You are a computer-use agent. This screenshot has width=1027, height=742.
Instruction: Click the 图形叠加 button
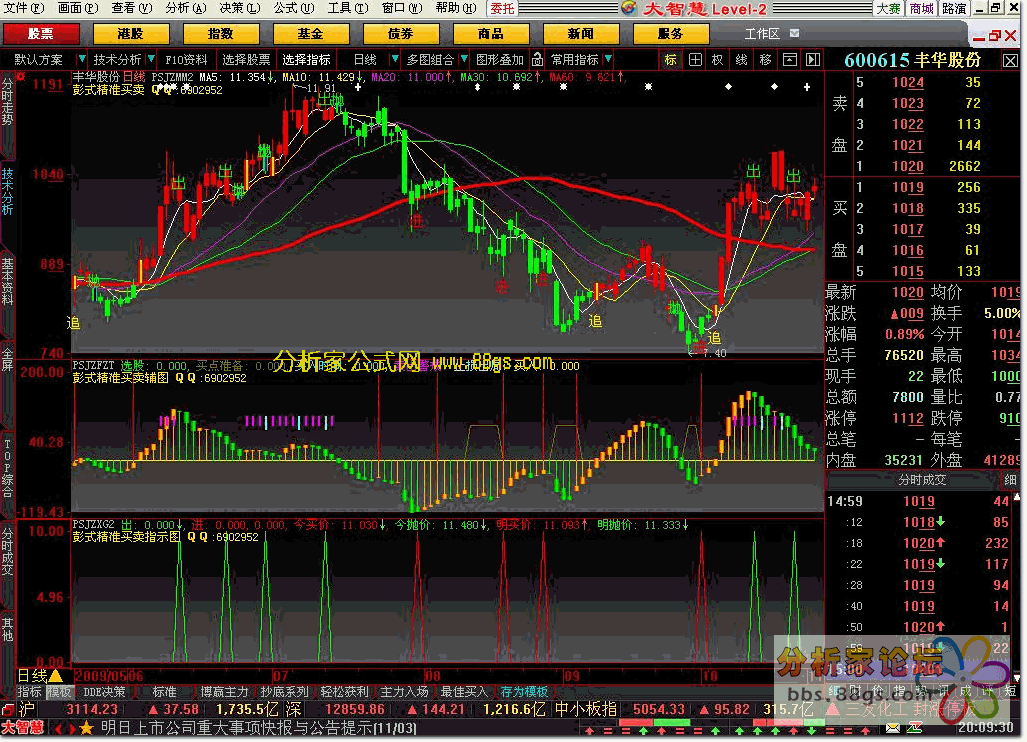point(500,60)
